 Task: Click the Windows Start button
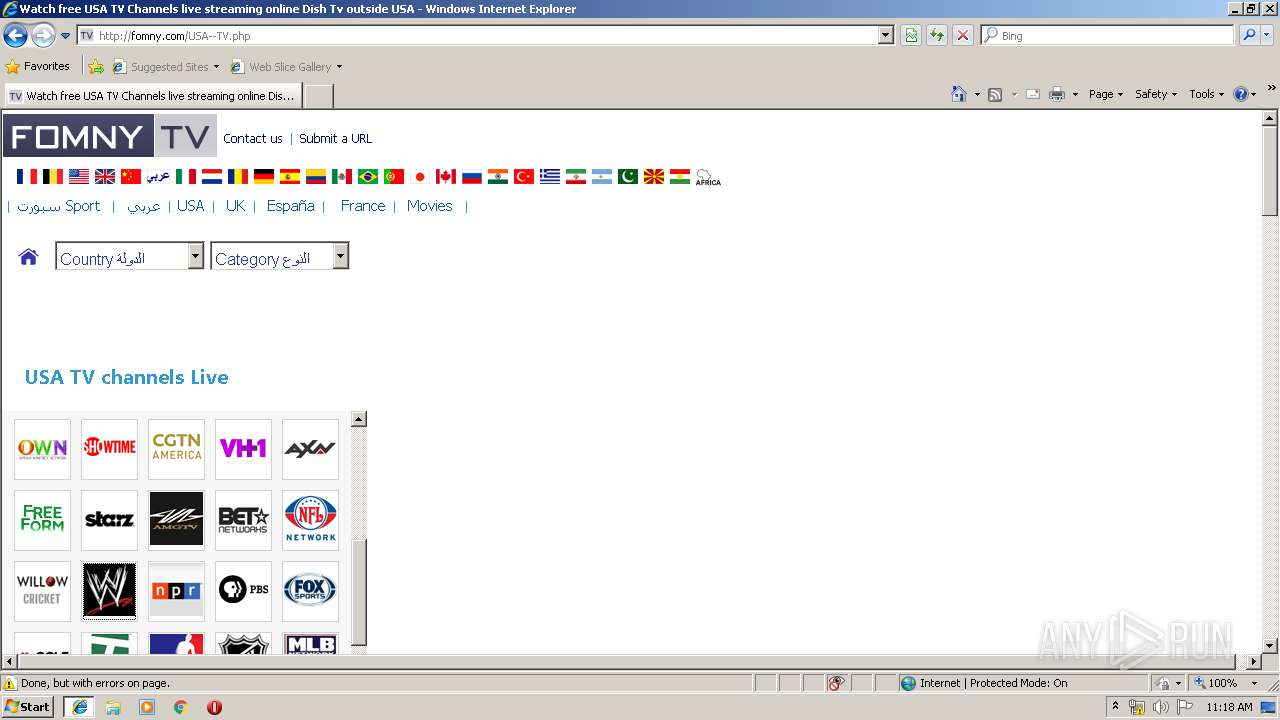[28, 707]
